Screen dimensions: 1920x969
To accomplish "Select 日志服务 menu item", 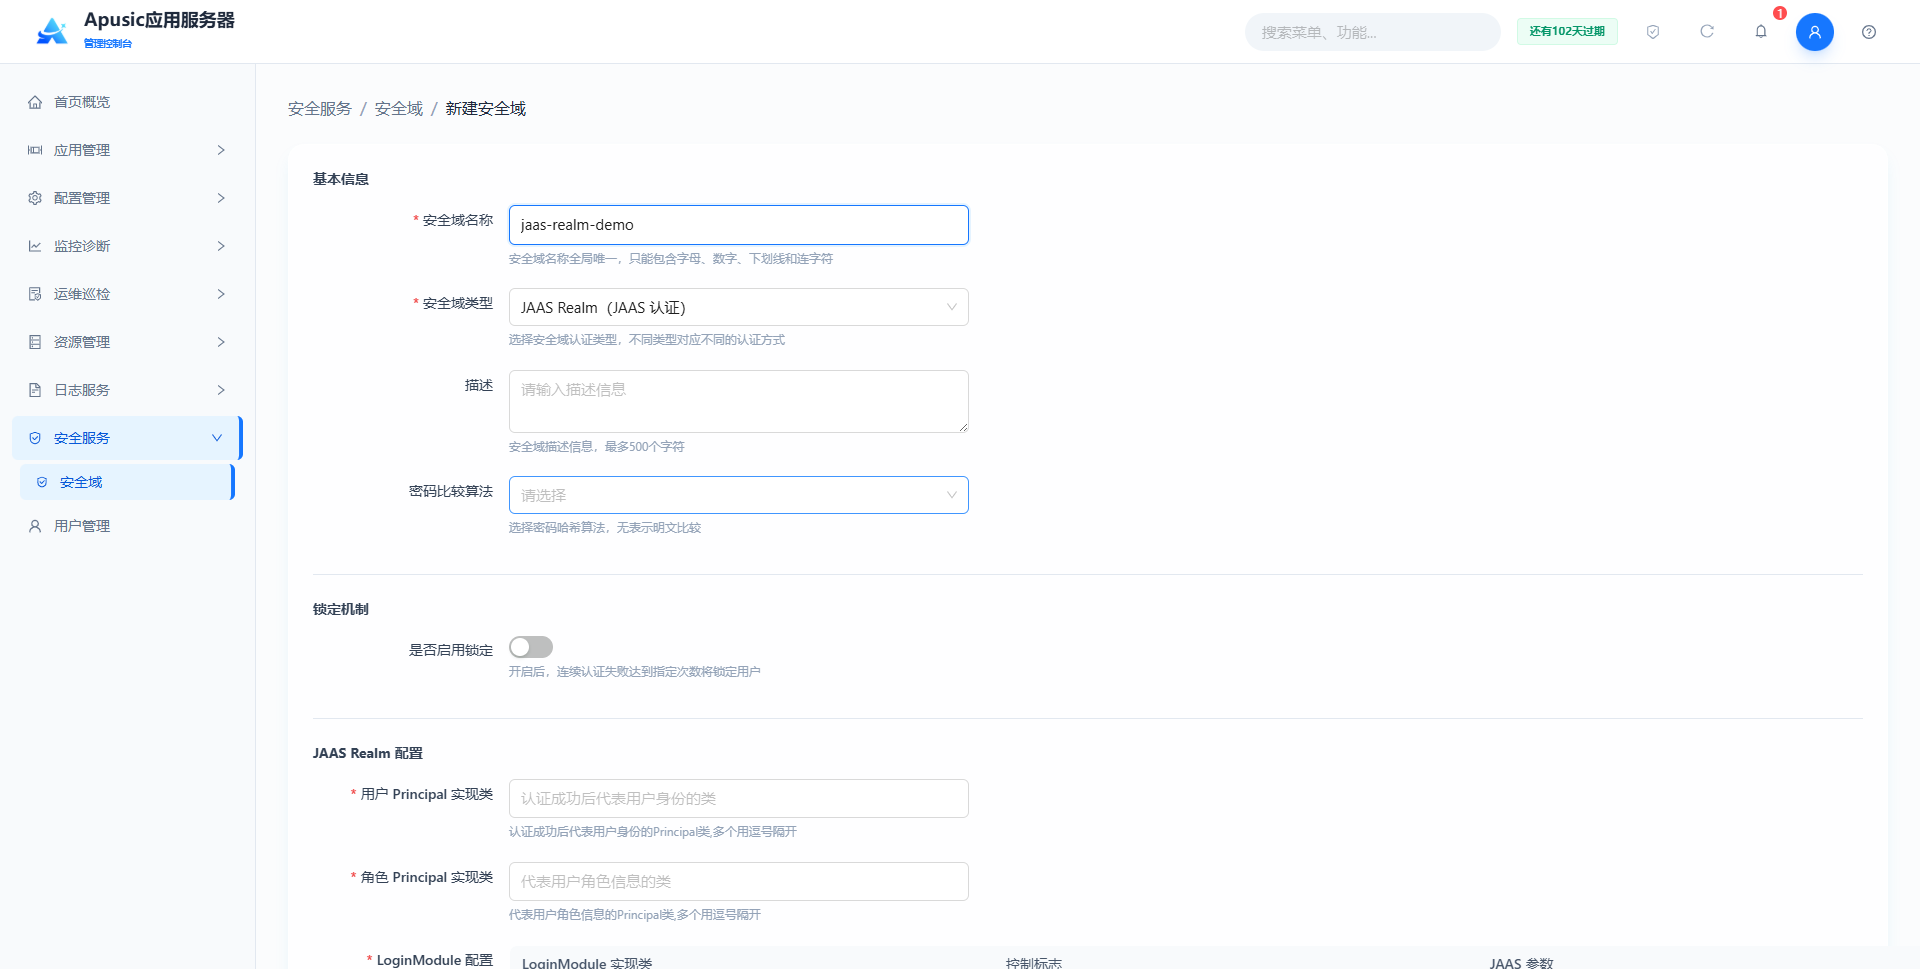I will click(128, 390).
